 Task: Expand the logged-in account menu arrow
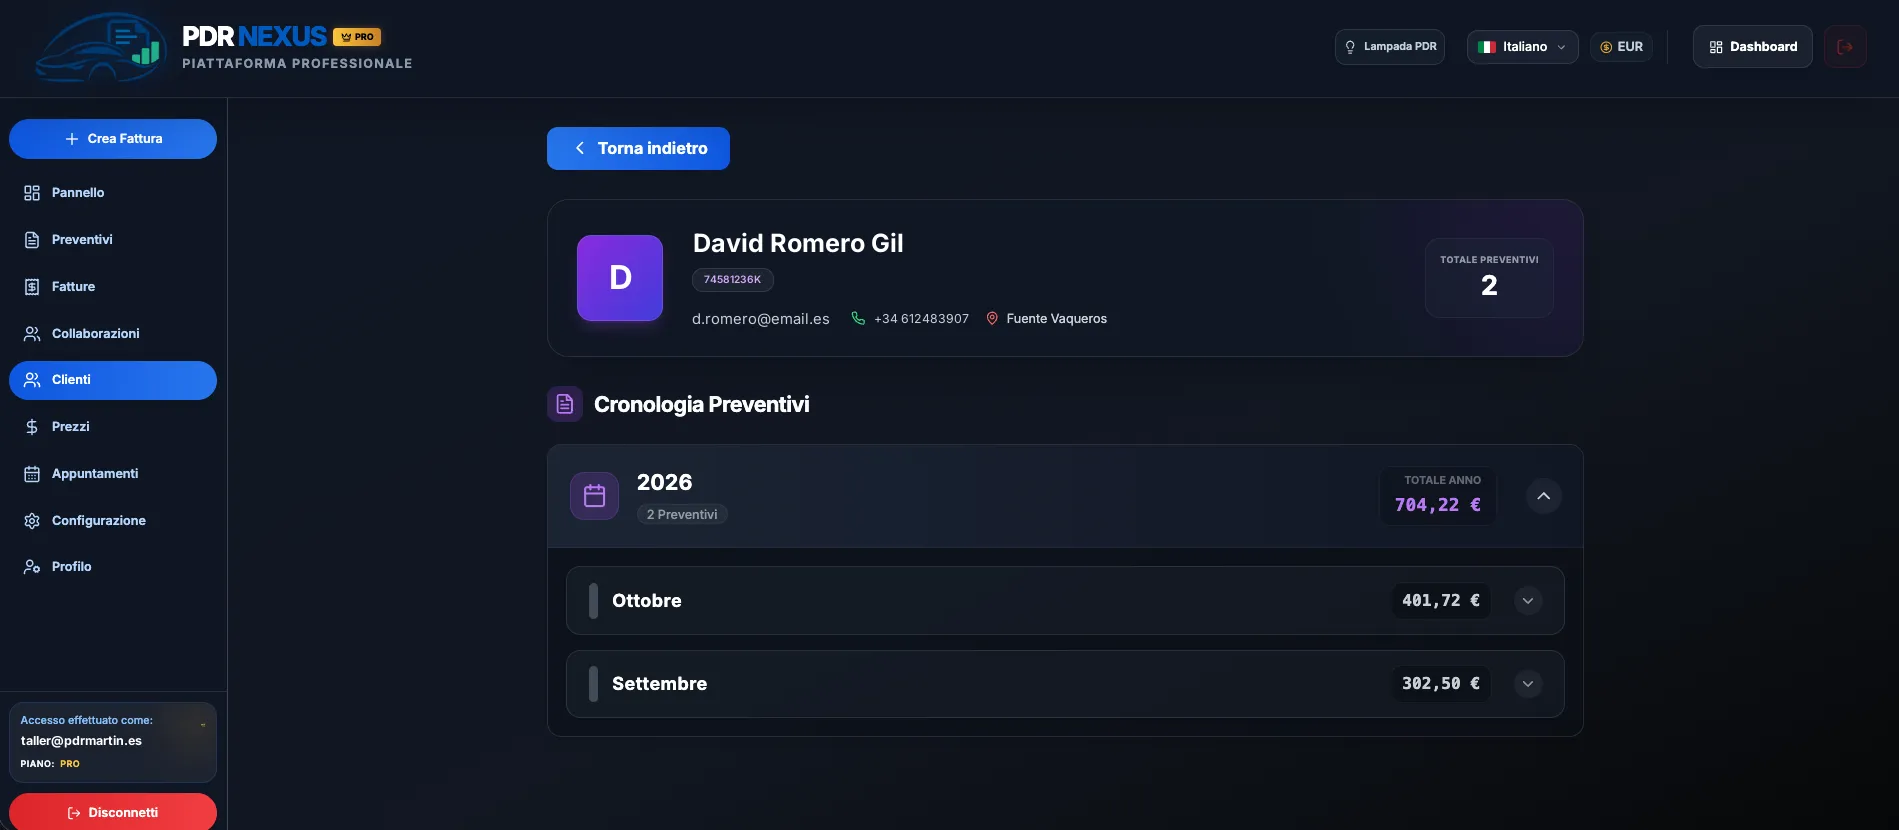pyautogui.click(x=203, y=725)
